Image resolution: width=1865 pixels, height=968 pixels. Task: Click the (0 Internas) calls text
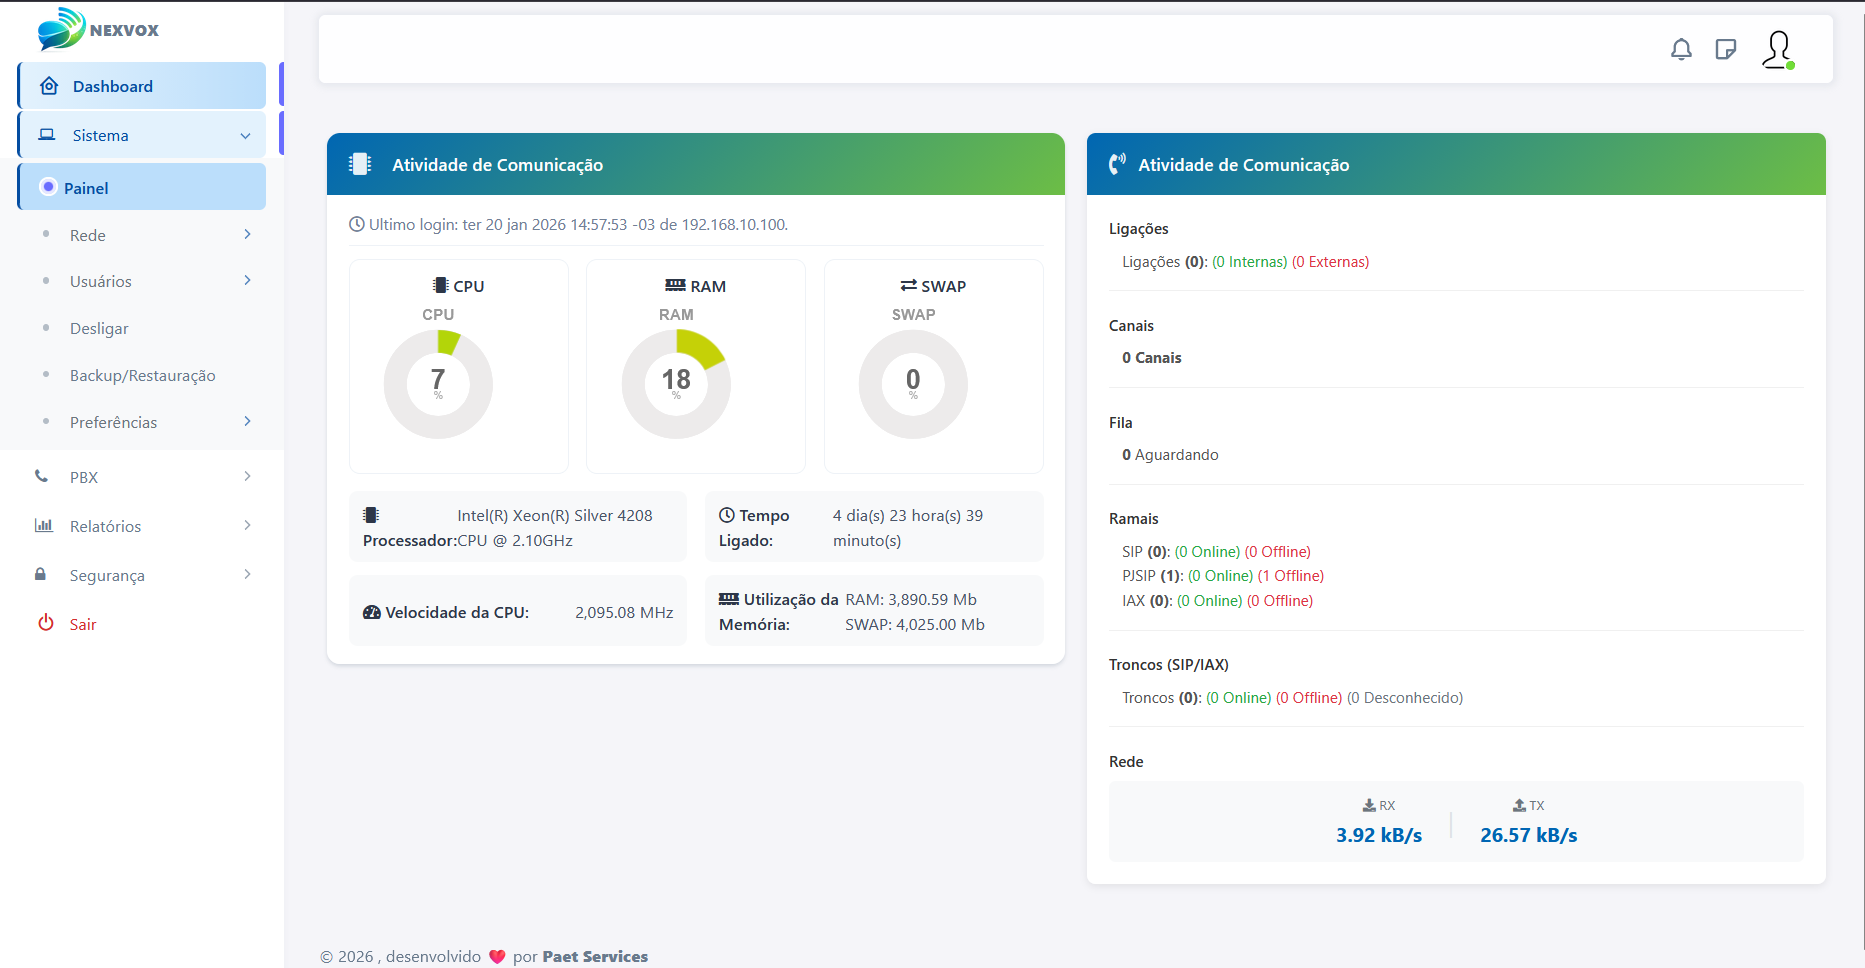[x=1249, y=262]
